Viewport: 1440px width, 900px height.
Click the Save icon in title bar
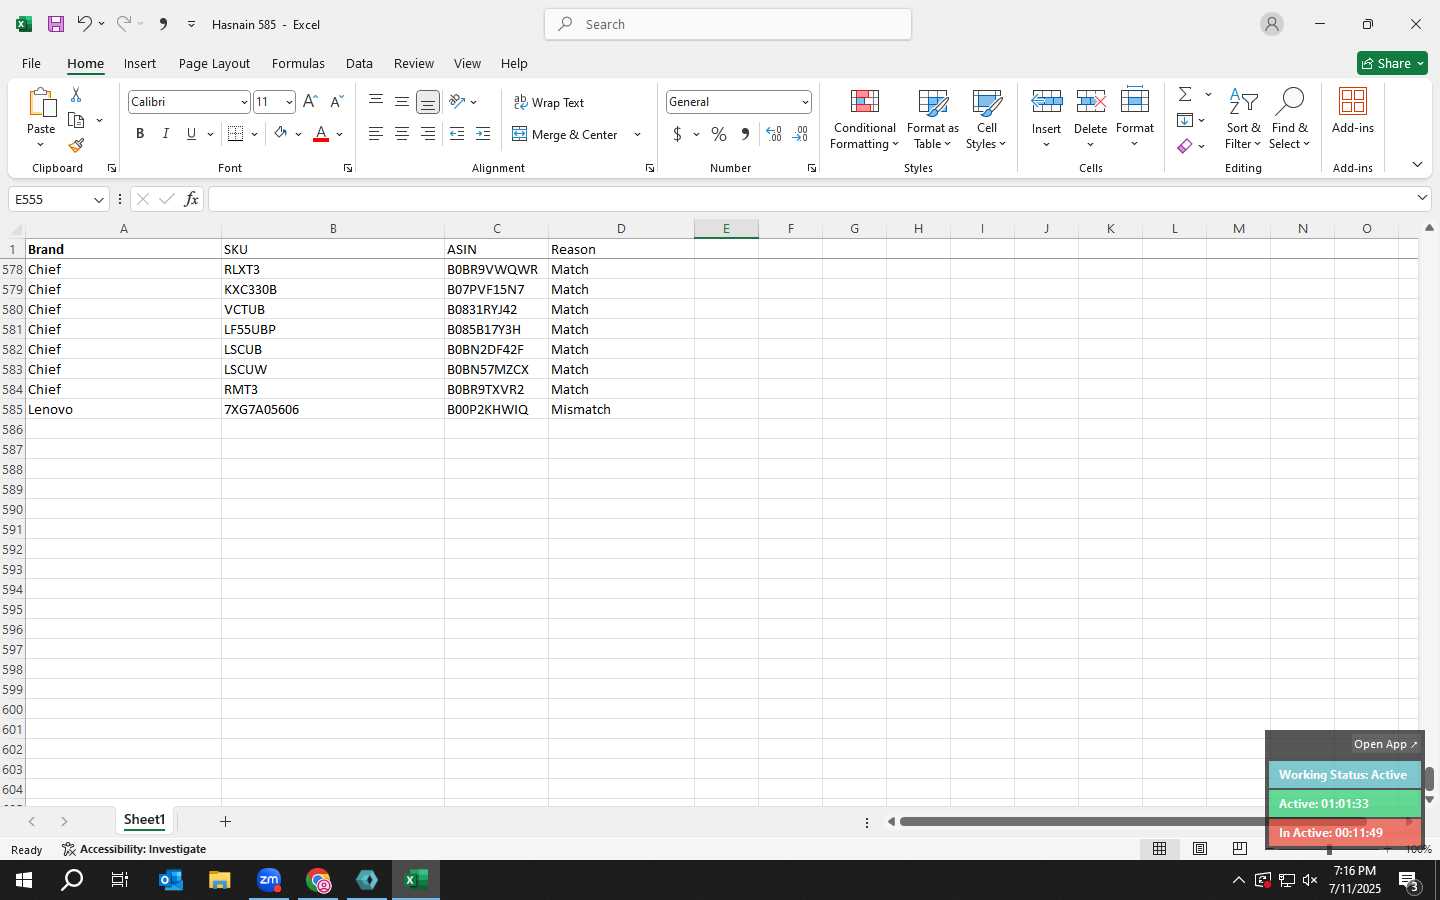(56, 24)
